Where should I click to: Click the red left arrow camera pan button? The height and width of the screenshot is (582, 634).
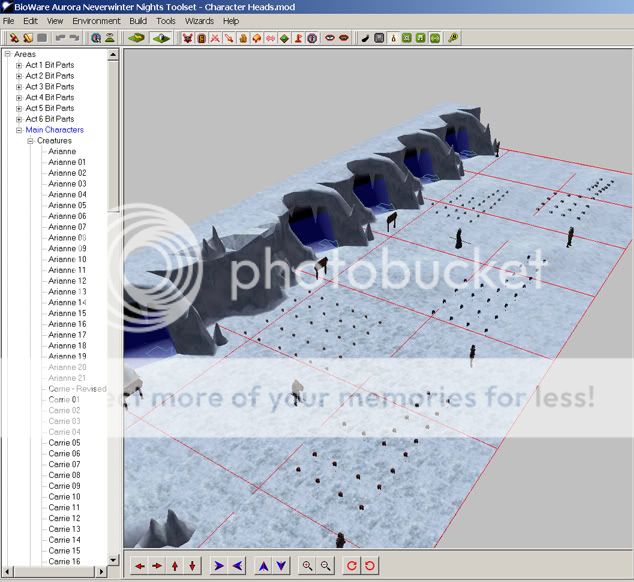[140, 566]
